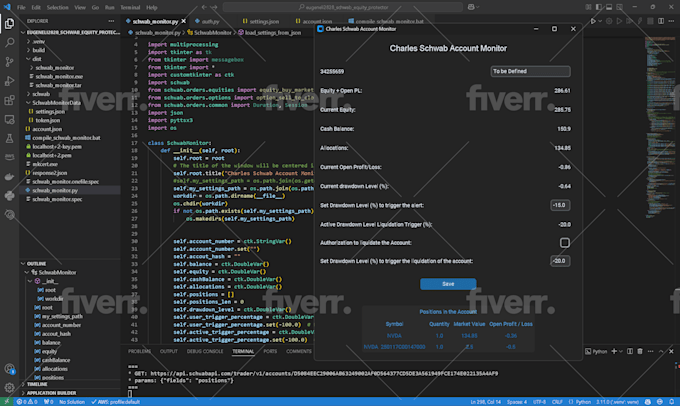Open the Docker view in activity bar
This screenshot has height=406, width=680.
pos(9,177)
